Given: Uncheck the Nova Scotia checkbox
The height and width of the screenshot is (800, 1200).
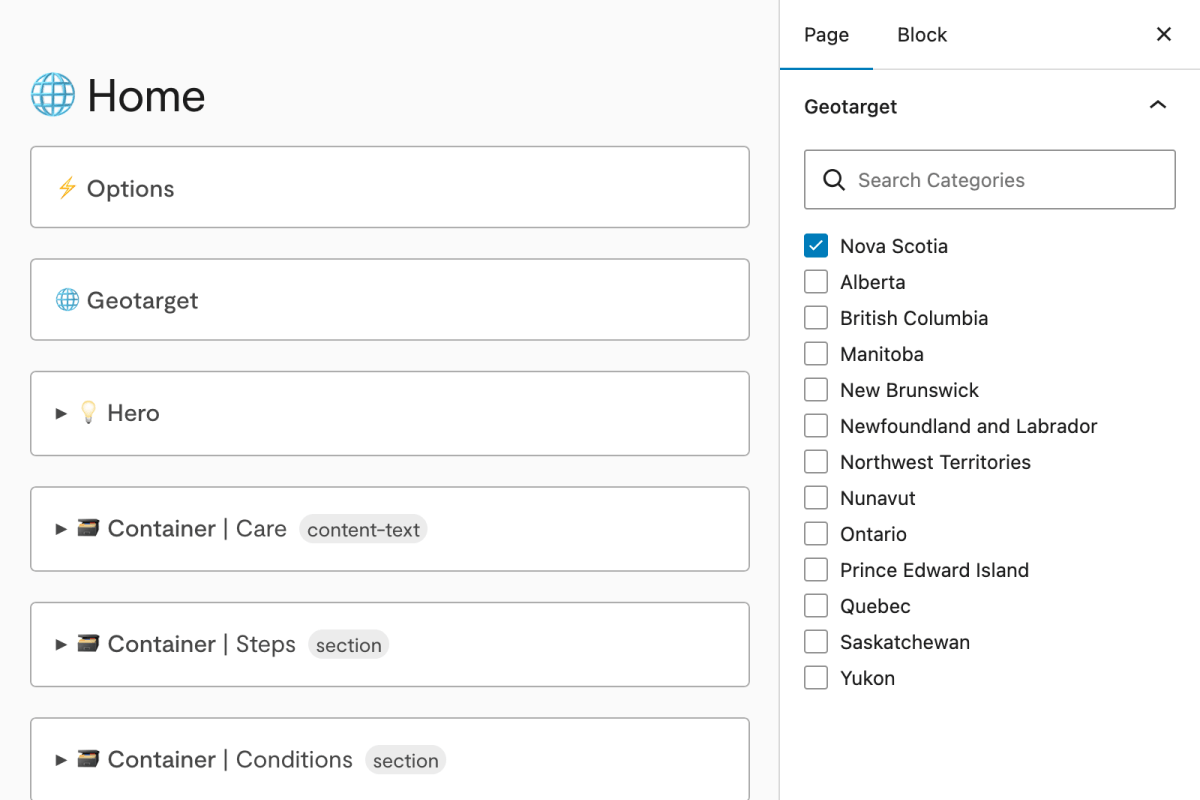Looking at the screenshot, I should coord(816,246).
